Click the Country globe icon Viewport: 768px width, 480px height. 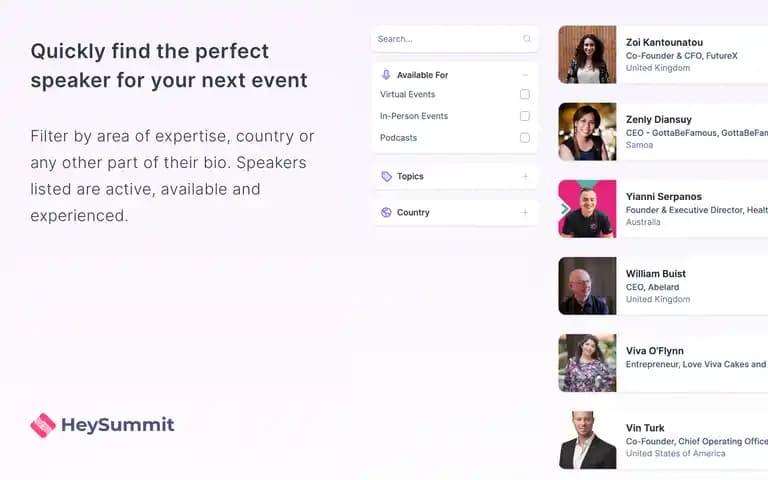click(x=386, y=212)
